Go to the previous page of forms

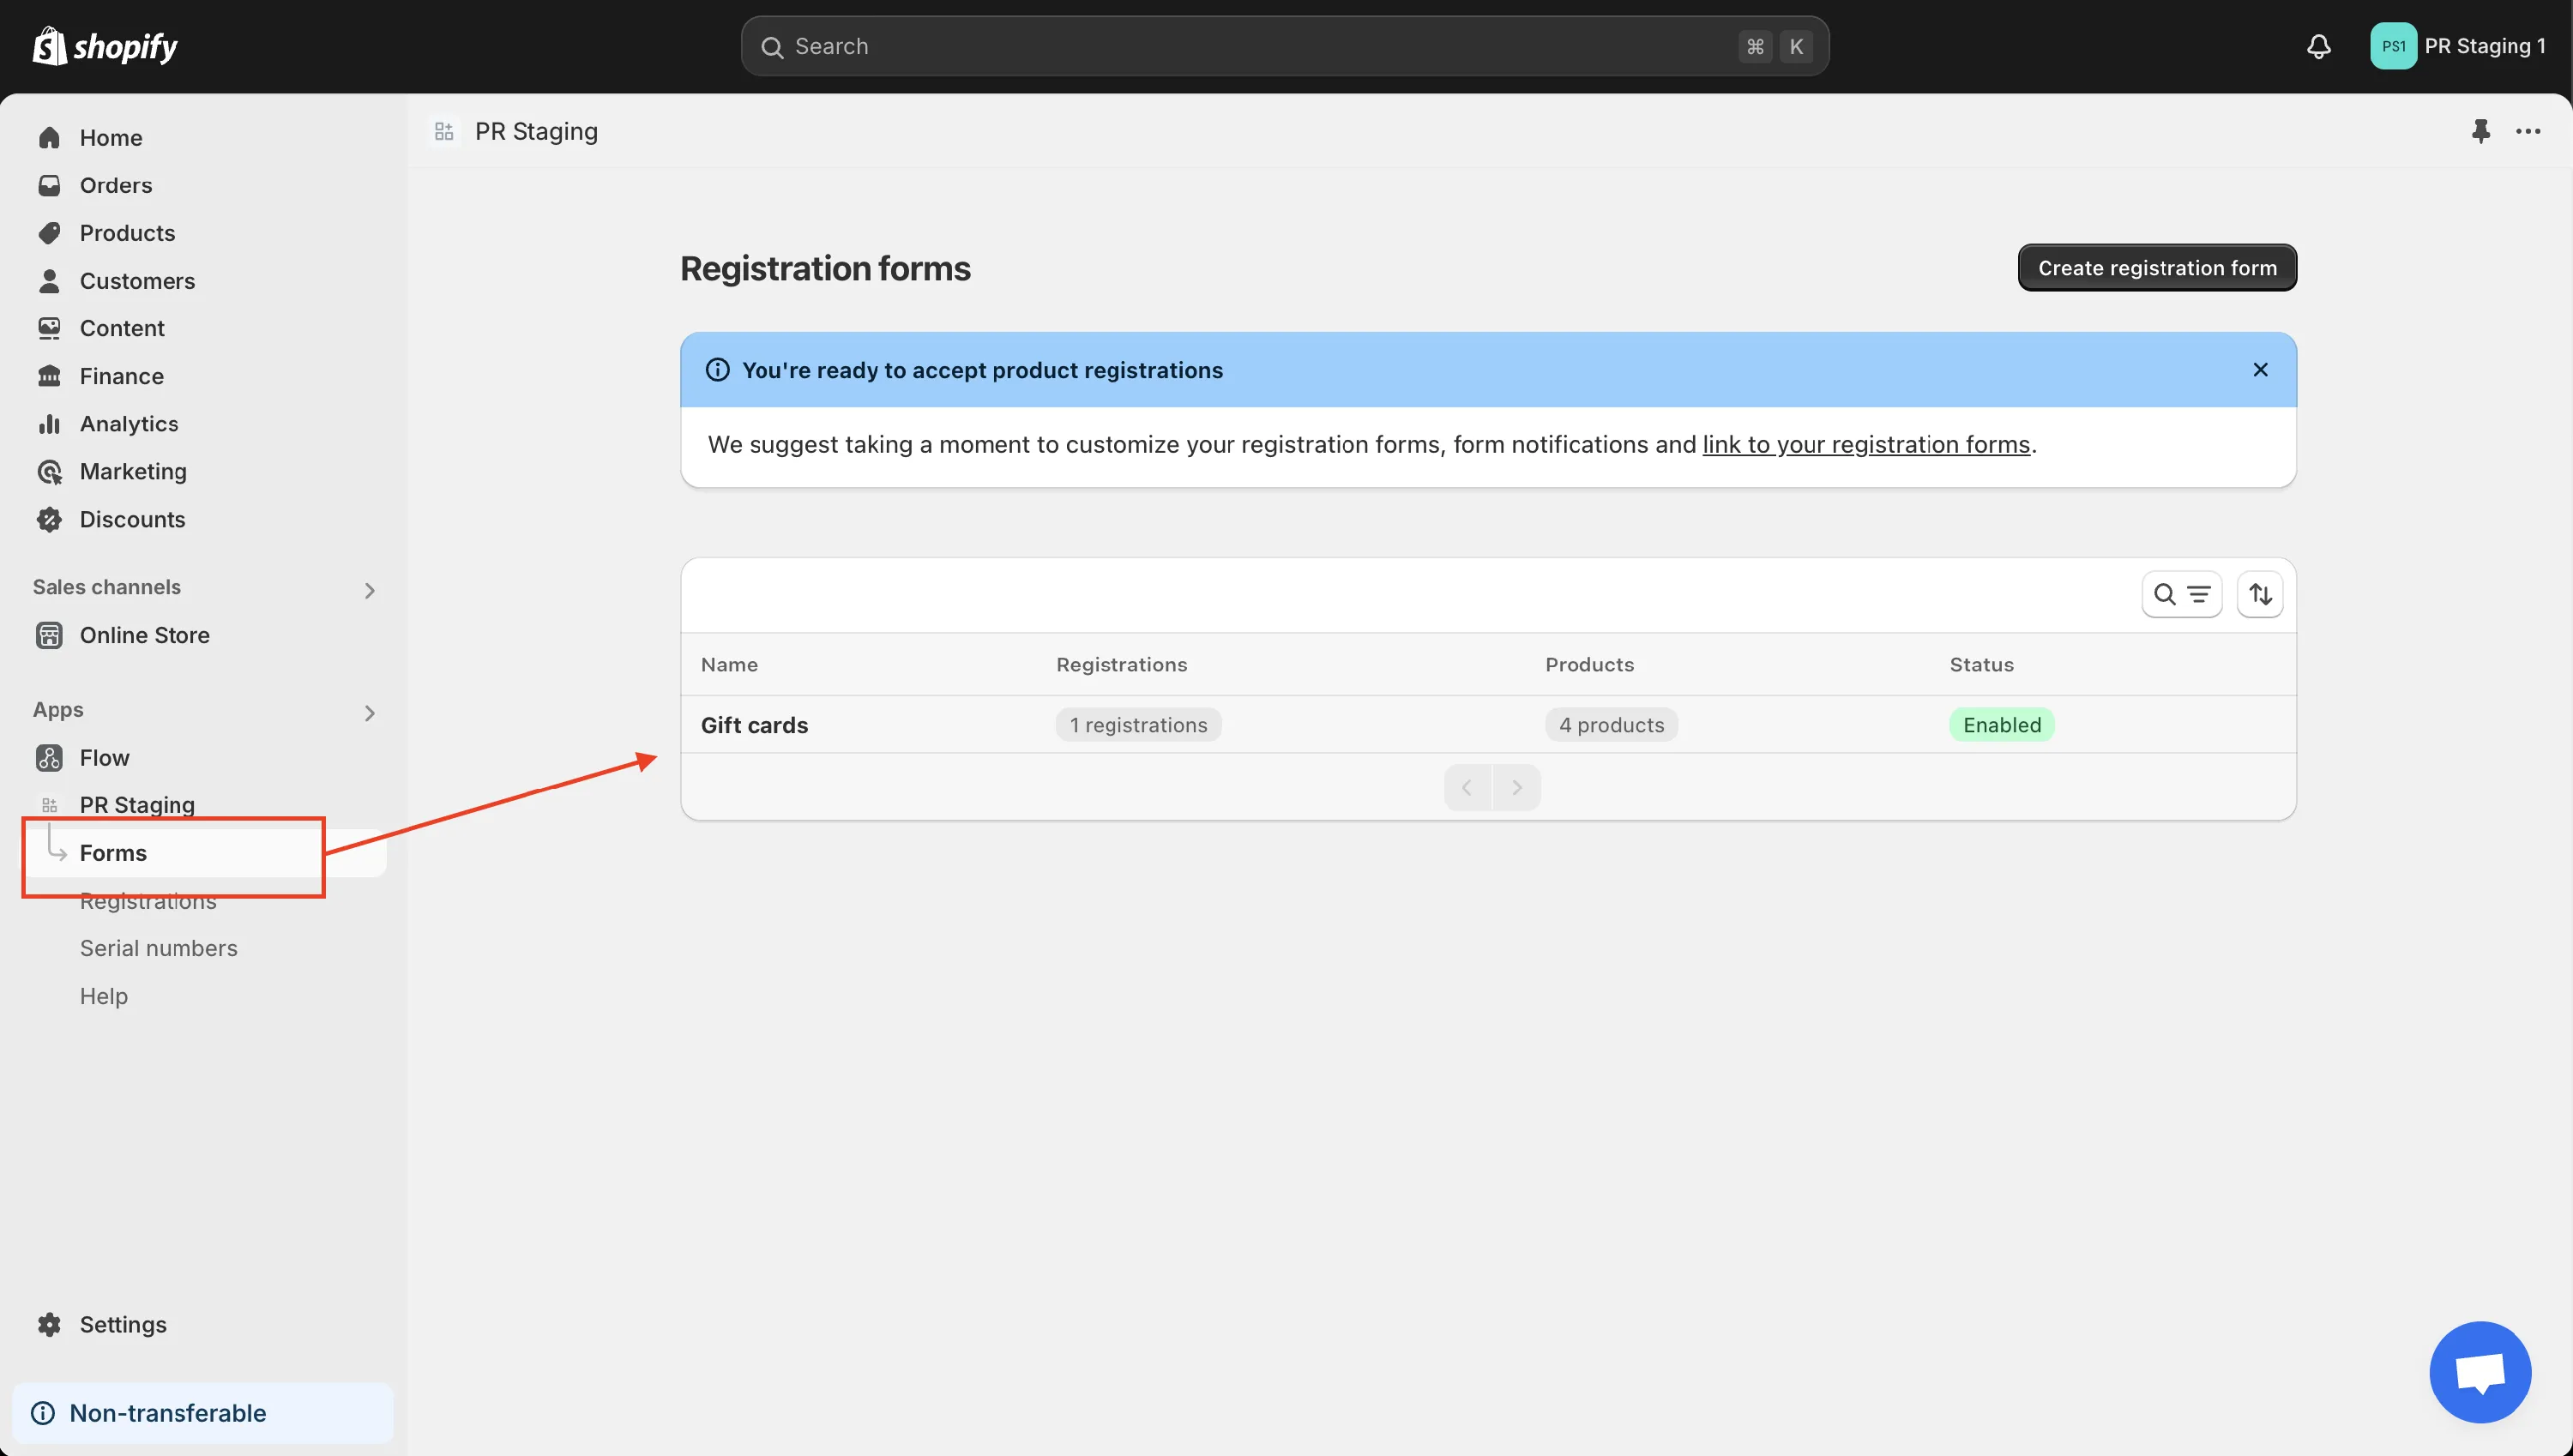click(1467, 788)
